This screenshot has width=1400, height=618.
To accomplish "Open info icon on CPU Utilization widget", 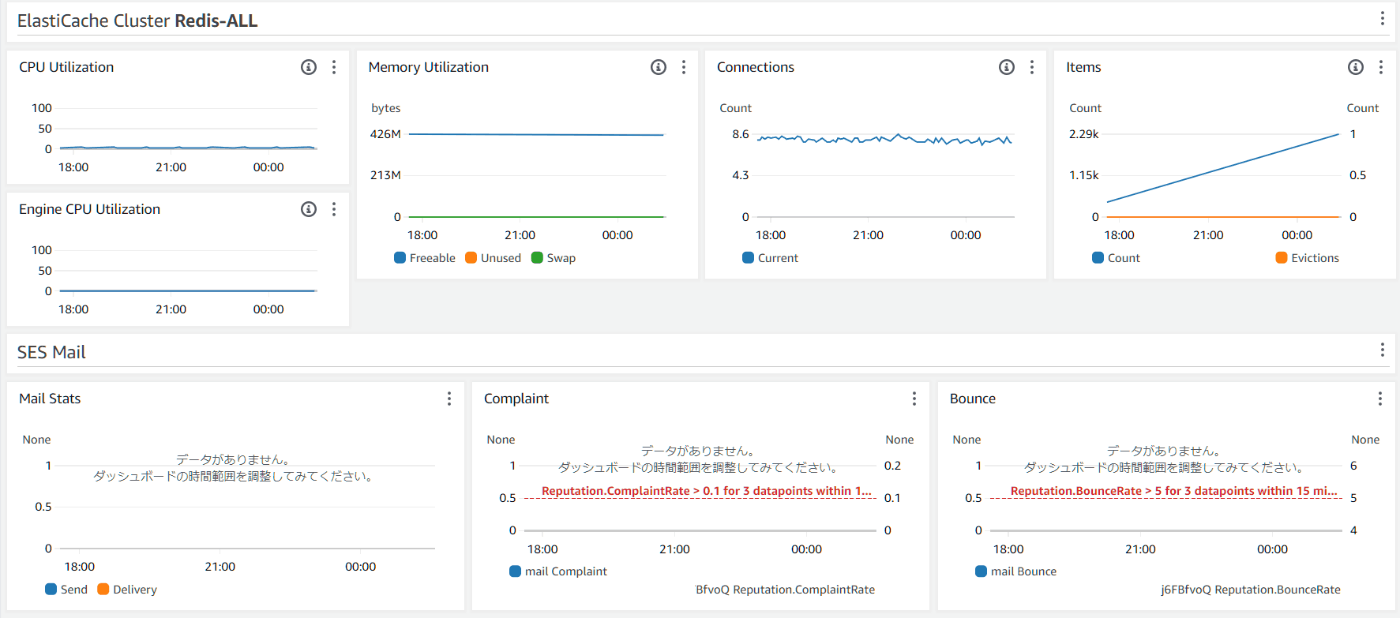I will coord(308,67).
